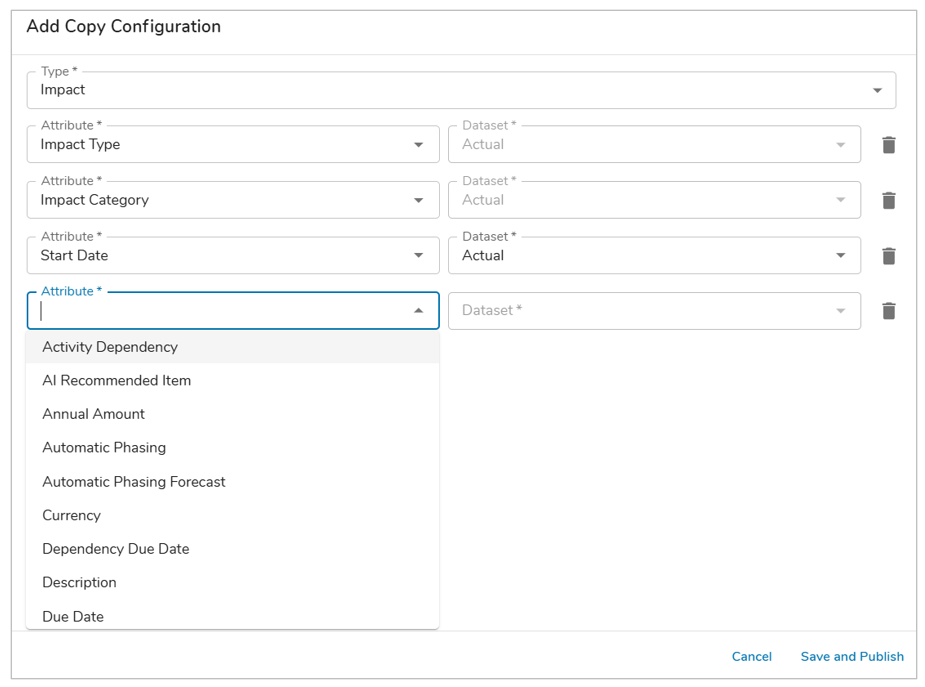
Task: Delete the Impact Type attribute row
Action: (888, 145)
